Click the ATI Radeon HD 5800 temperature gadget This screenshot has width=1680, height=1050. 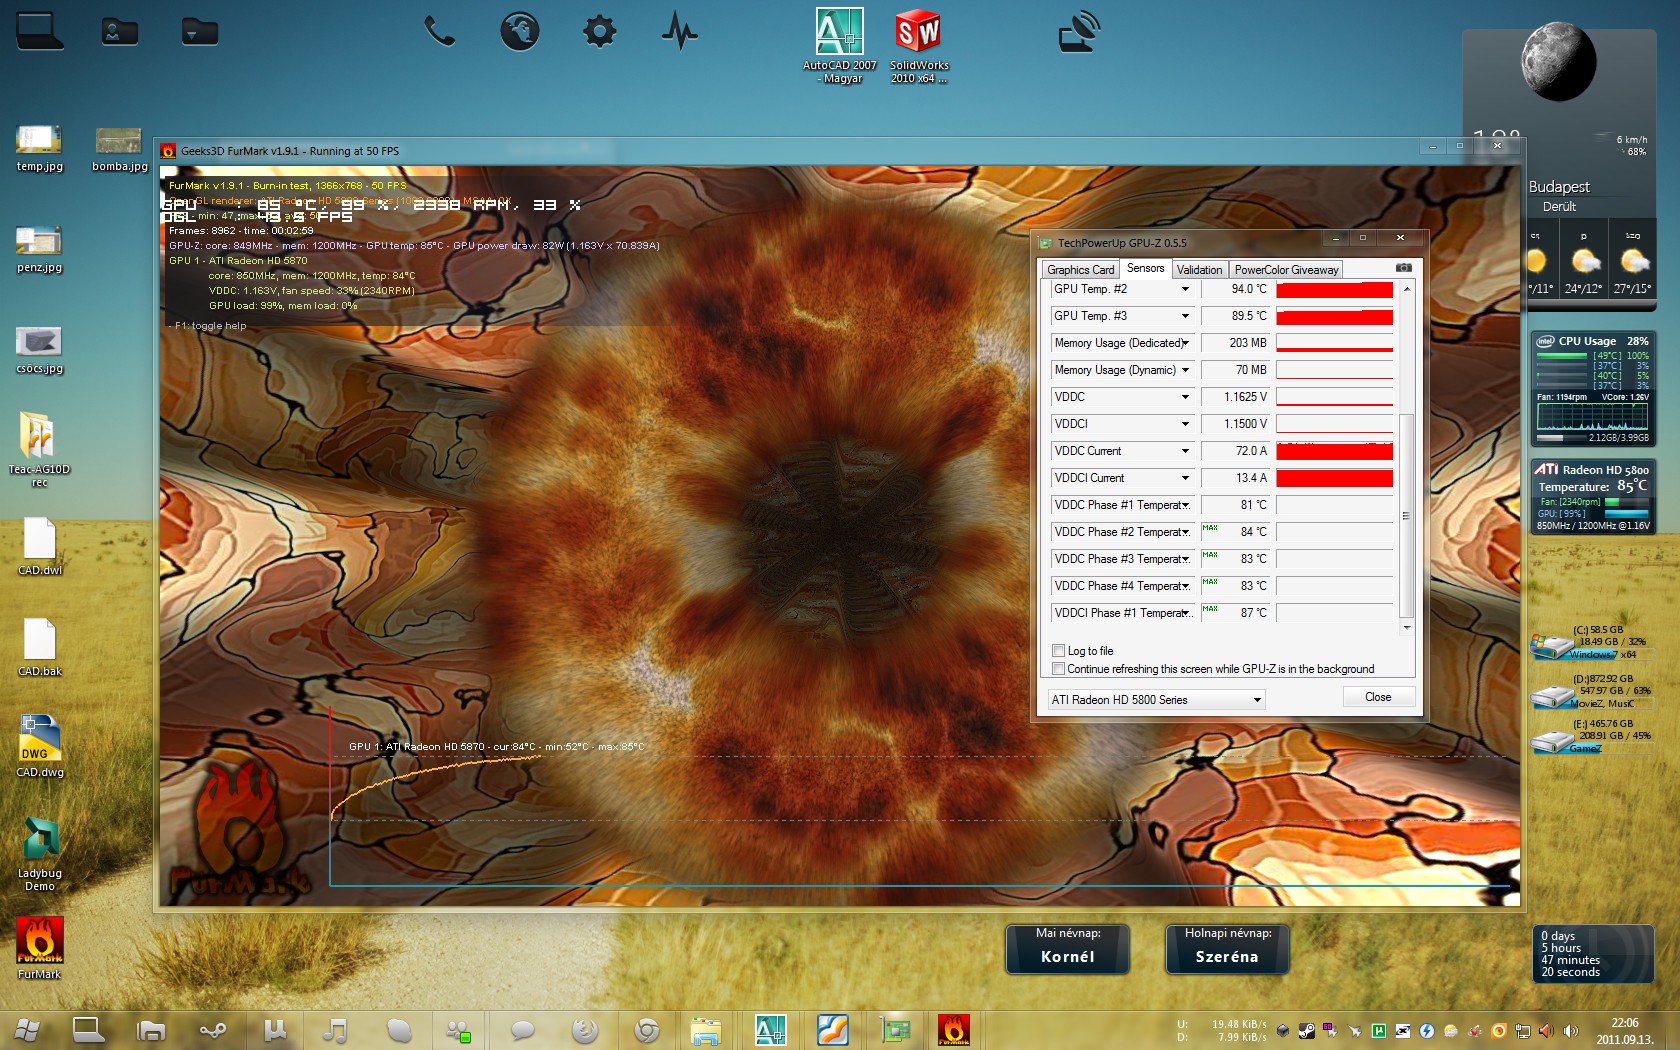1593,496
